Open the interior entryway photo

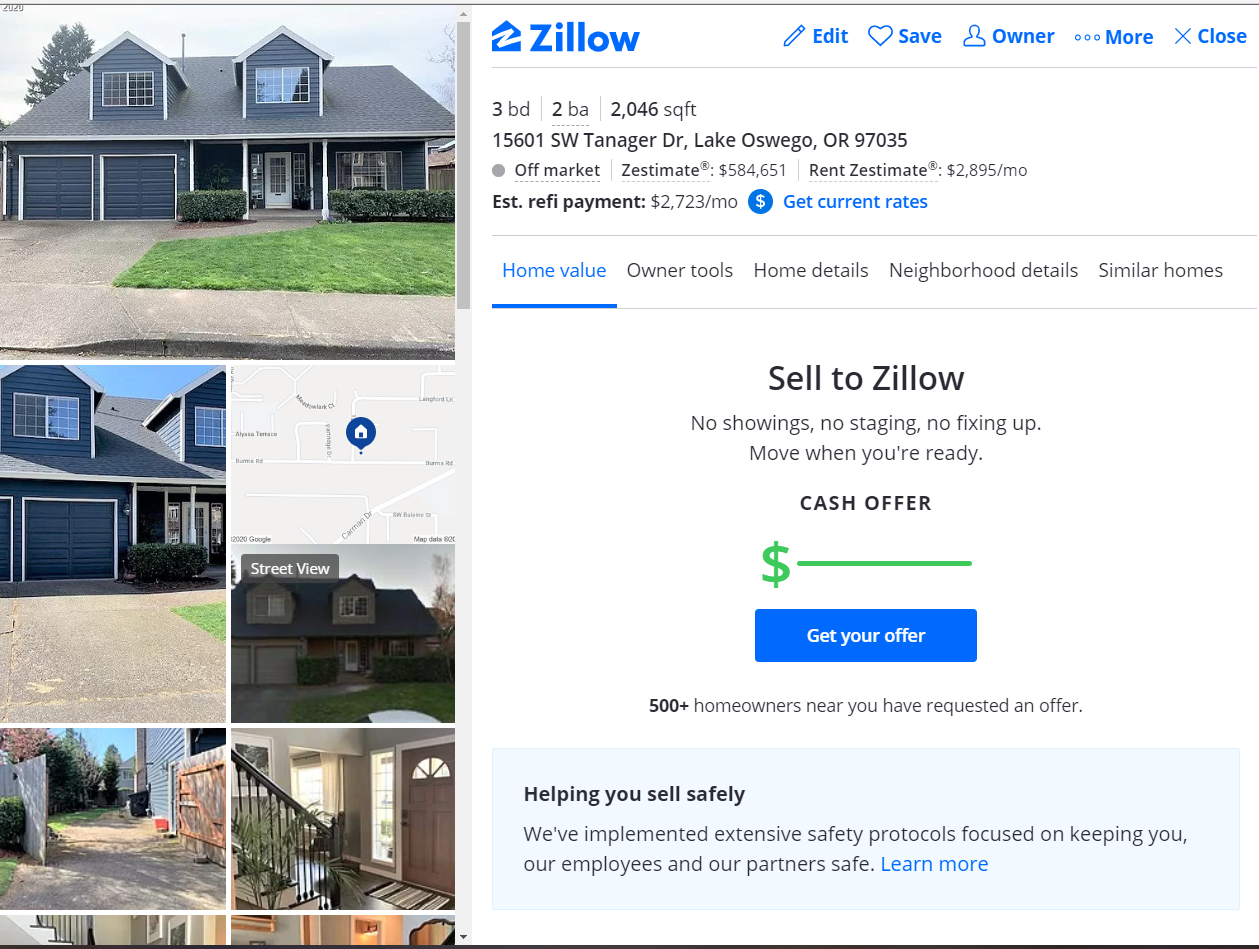click(343, 818)
